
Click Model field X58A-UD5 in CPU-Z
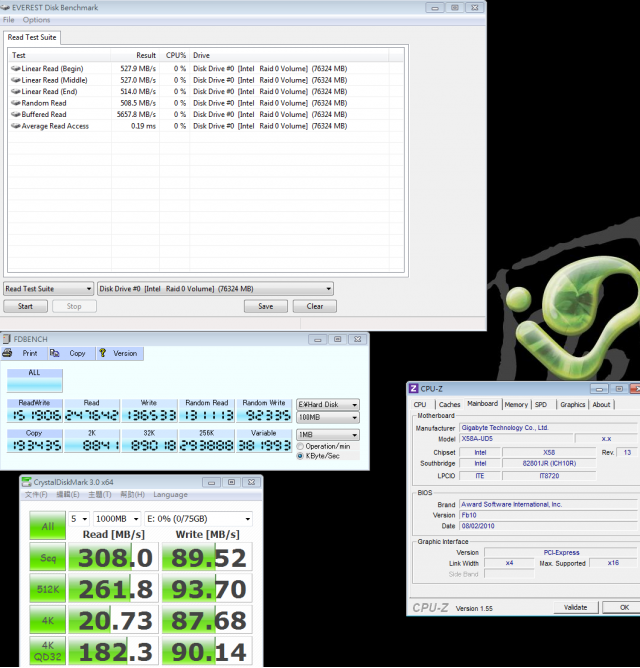516,438
